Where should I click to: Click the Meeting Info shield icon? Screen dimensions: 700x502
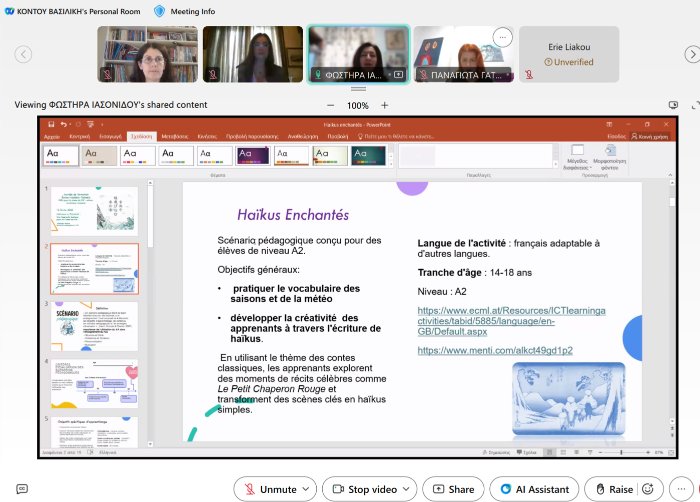pyautogui.click(x=159, y=11)
